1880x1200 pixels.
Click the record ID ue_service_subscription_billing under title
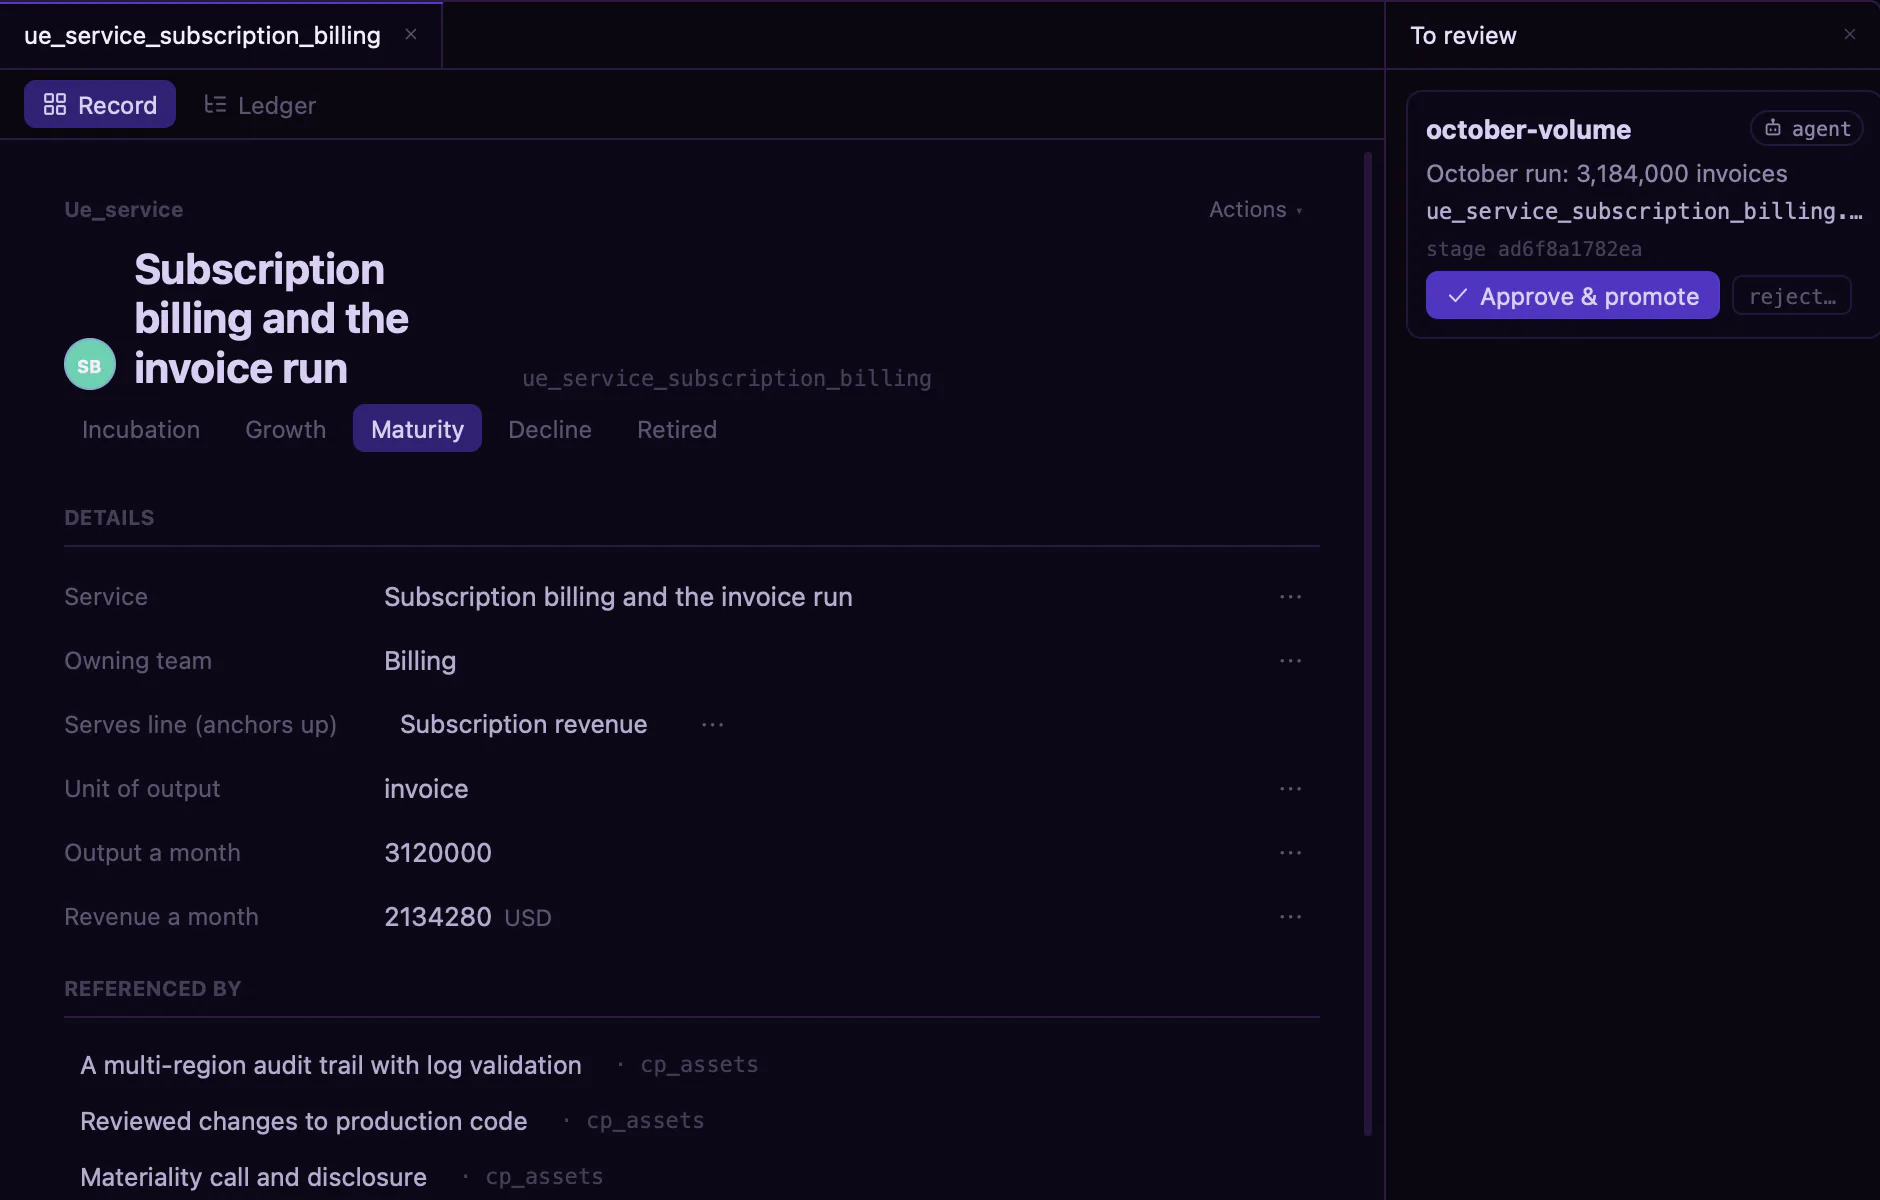[727, 379]
